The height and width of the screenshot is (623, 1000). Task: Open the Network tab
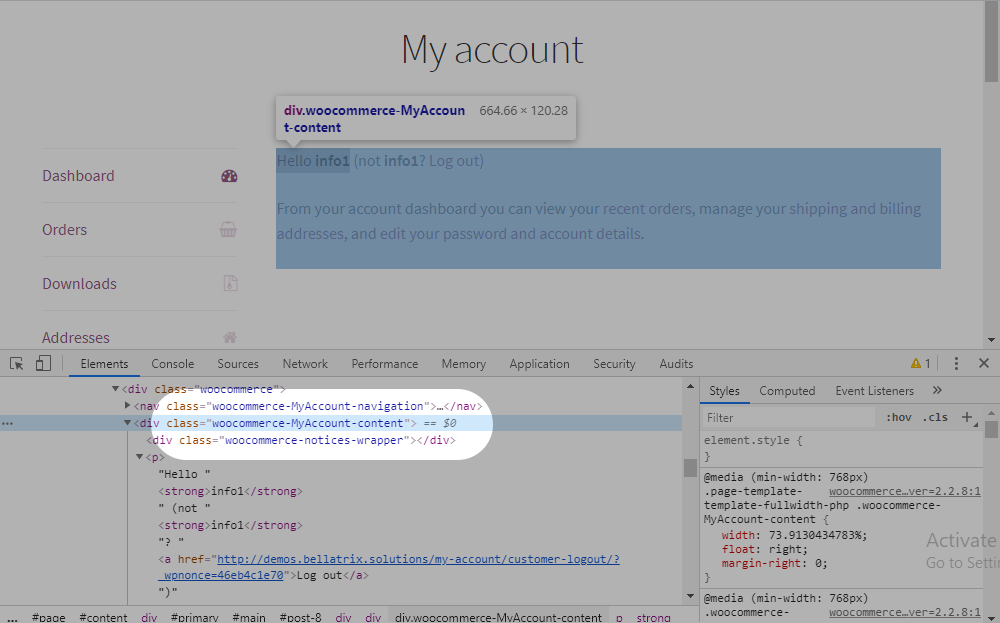[305, 363]
